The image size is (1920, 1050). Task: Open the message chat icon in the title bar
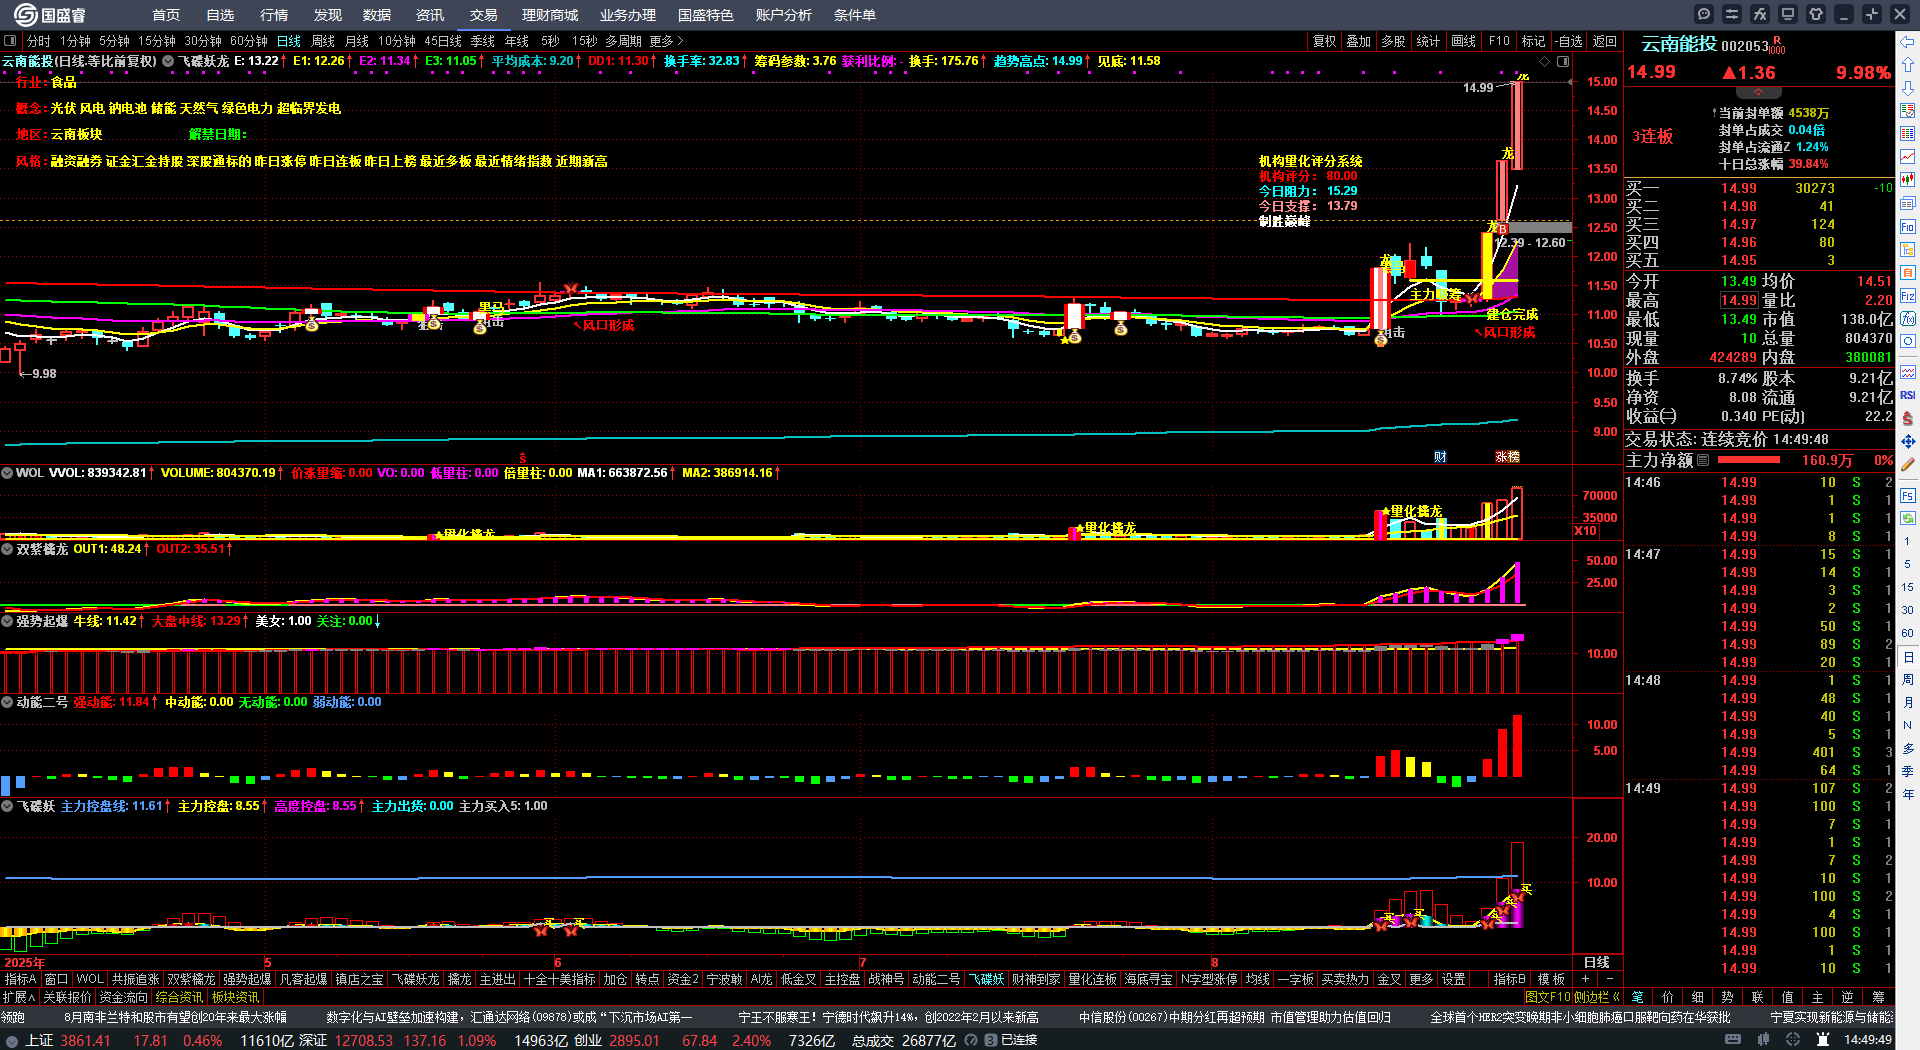[1704, 14]
